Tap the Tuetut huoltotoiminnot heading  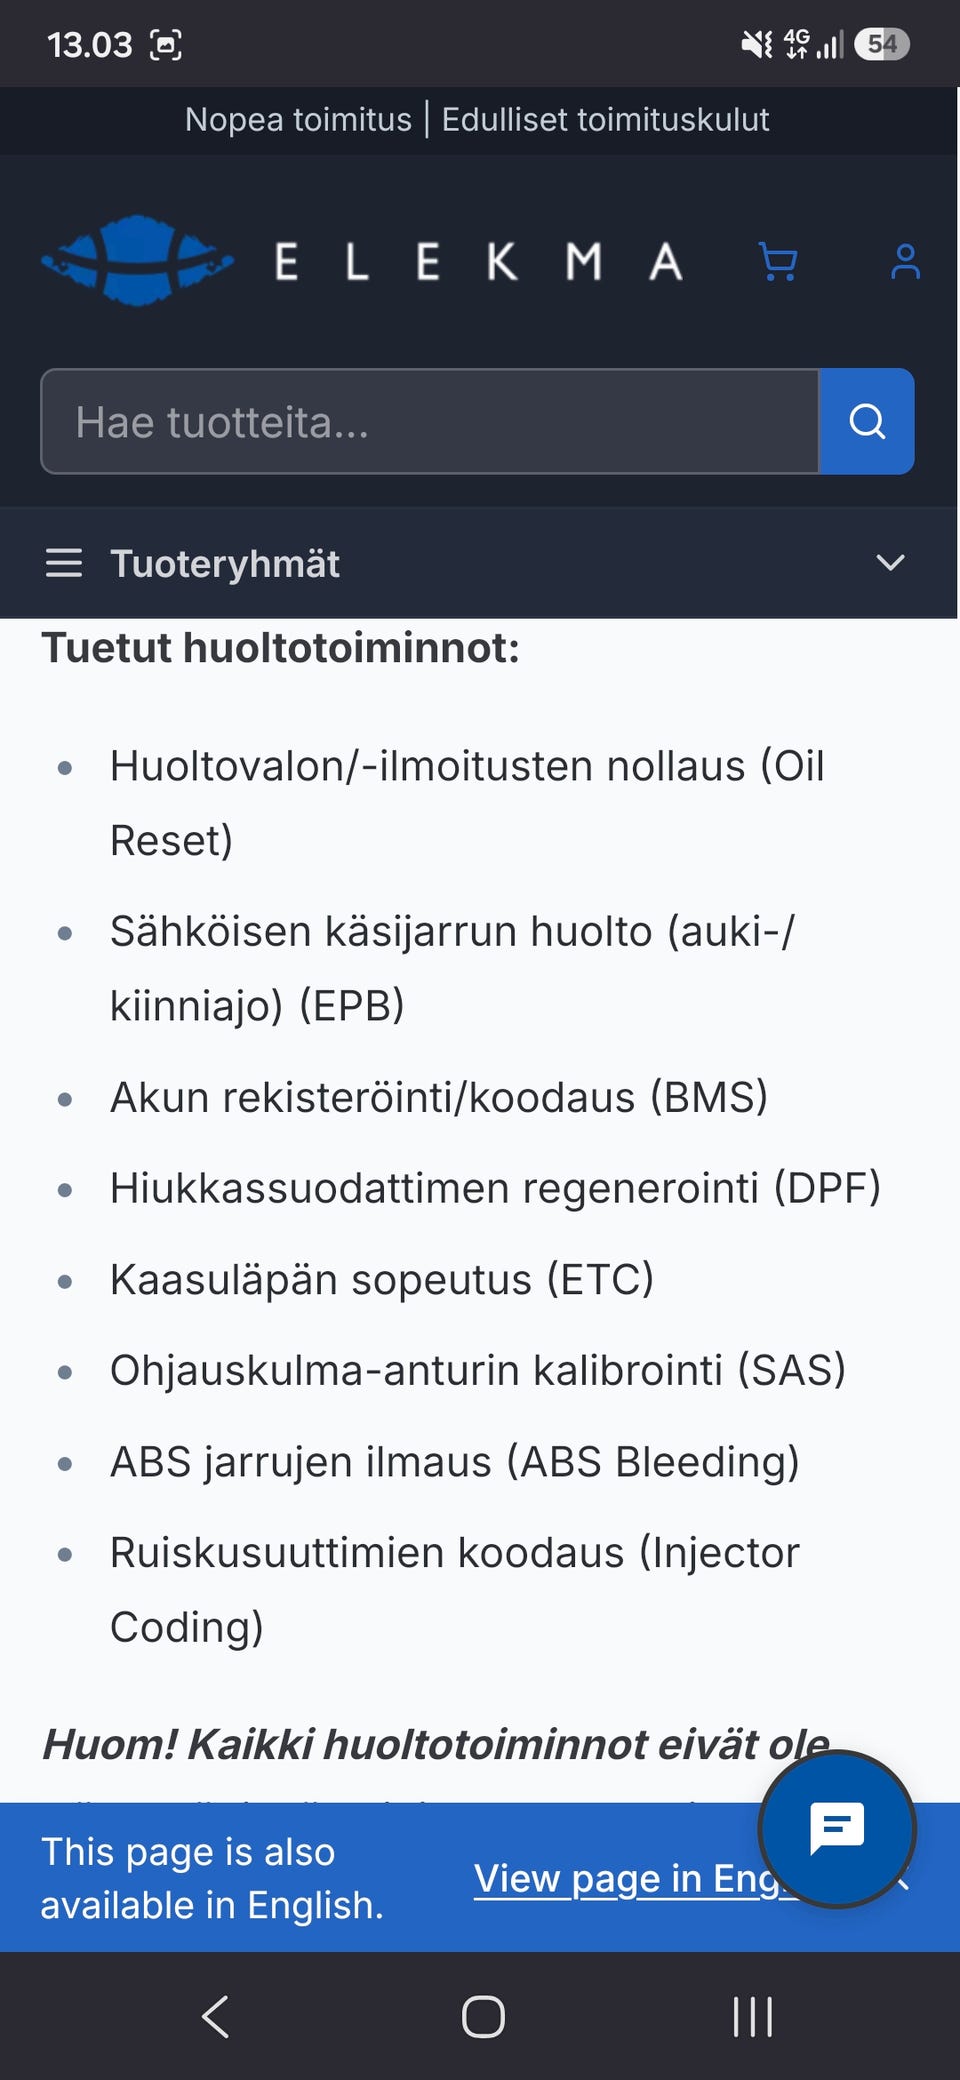click(281, 648)
